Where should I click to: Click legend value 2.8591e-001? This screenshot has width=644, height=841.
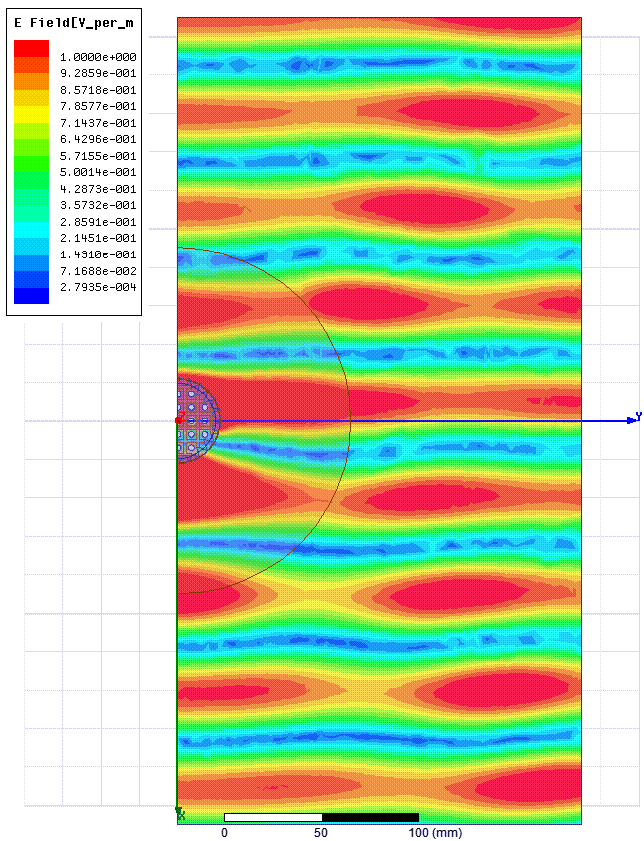[x=98, y=222]
